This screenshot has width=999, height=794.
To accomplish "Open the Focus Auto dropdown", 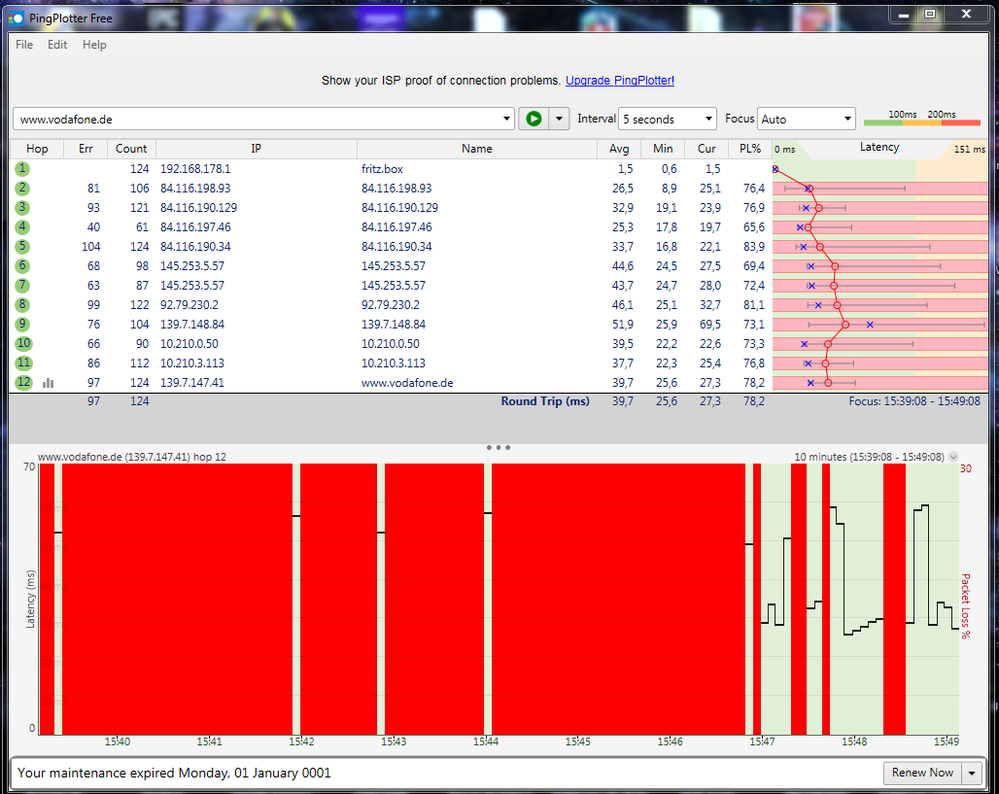I will (x=806, y=119).
